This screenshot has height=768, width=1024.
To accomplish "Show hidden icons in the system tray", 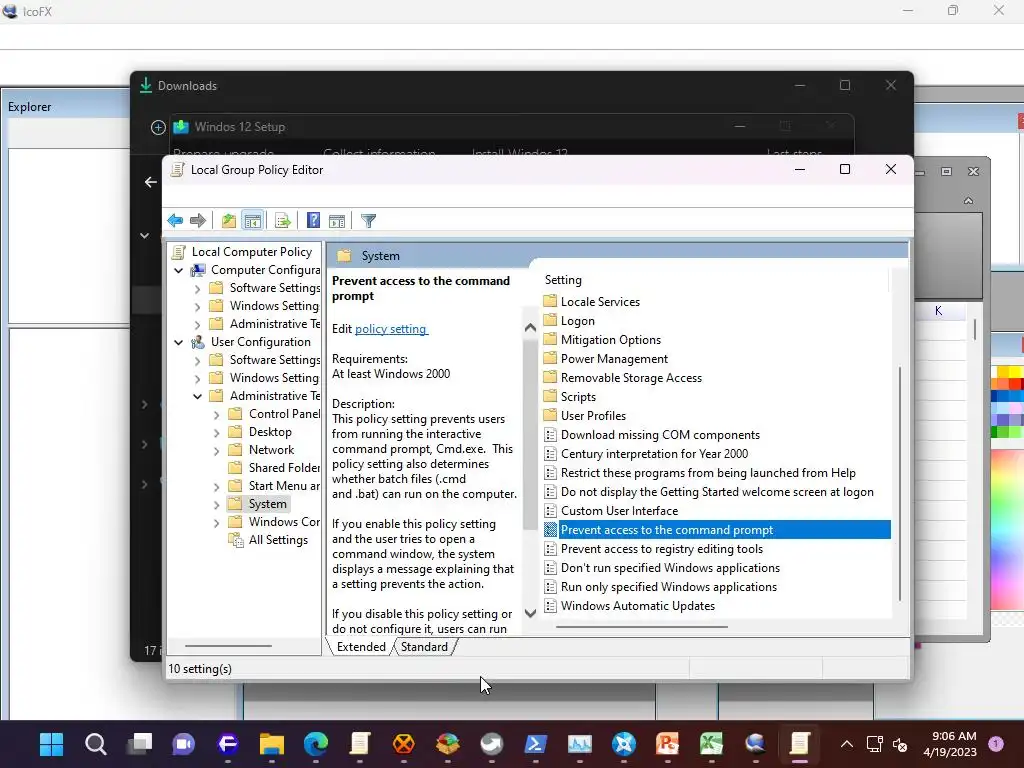I will tap(846, 744).
